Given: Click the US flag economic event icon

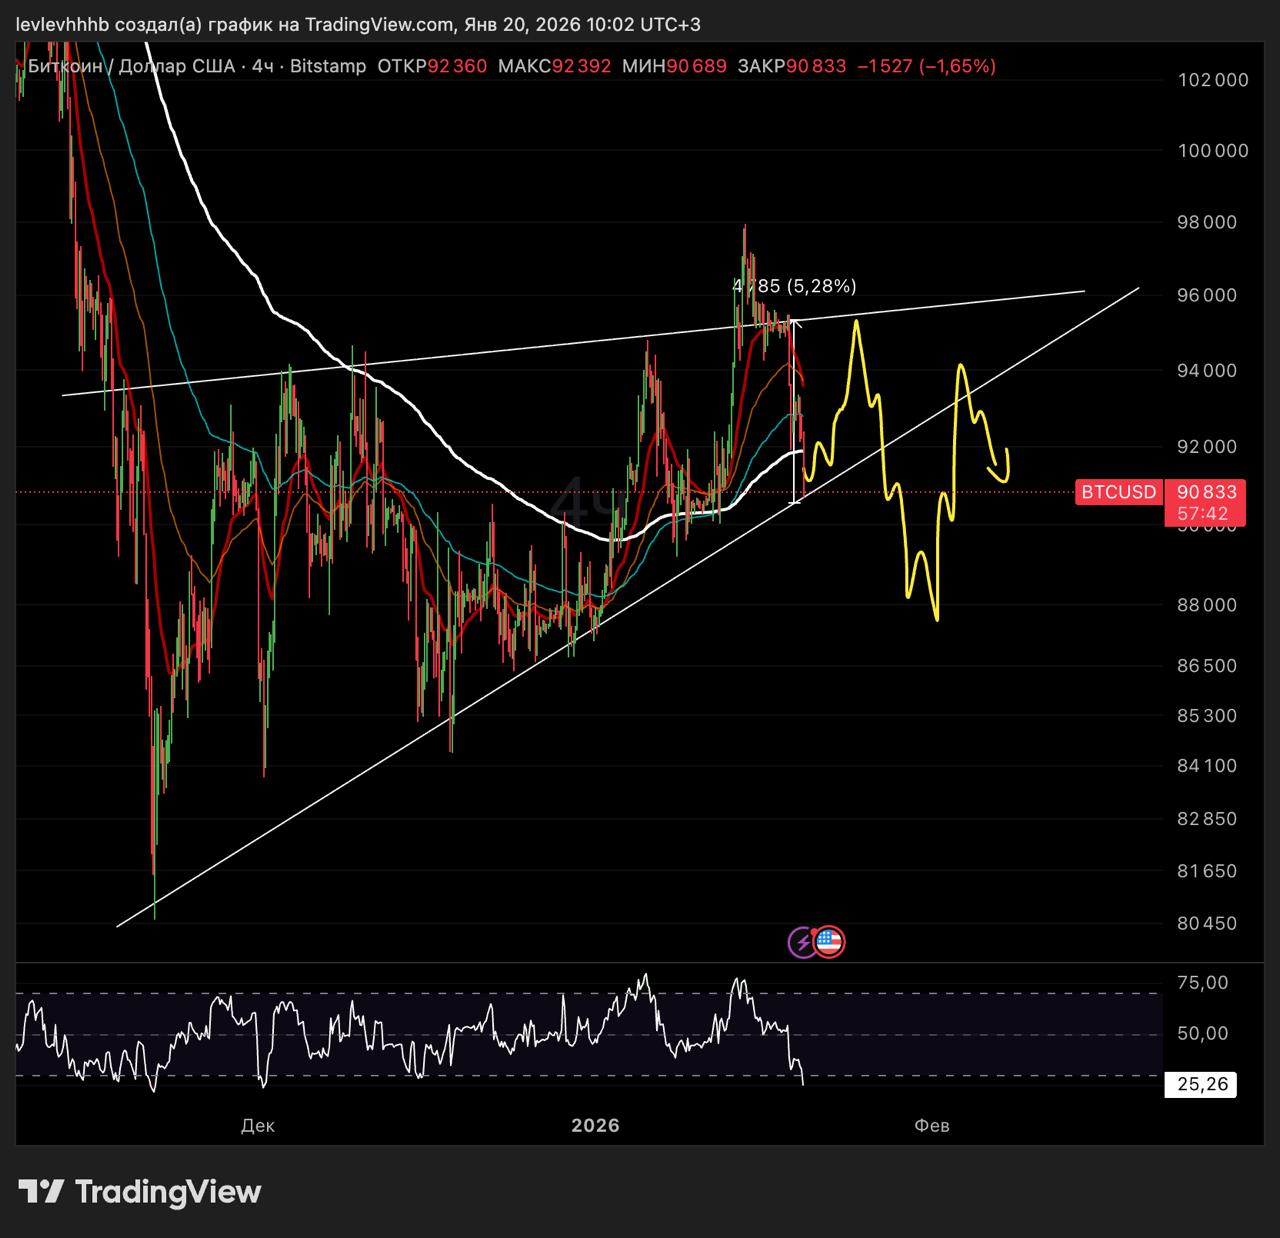Looking at the screenshot, I should pyautogui.click(x=829, y=942).
